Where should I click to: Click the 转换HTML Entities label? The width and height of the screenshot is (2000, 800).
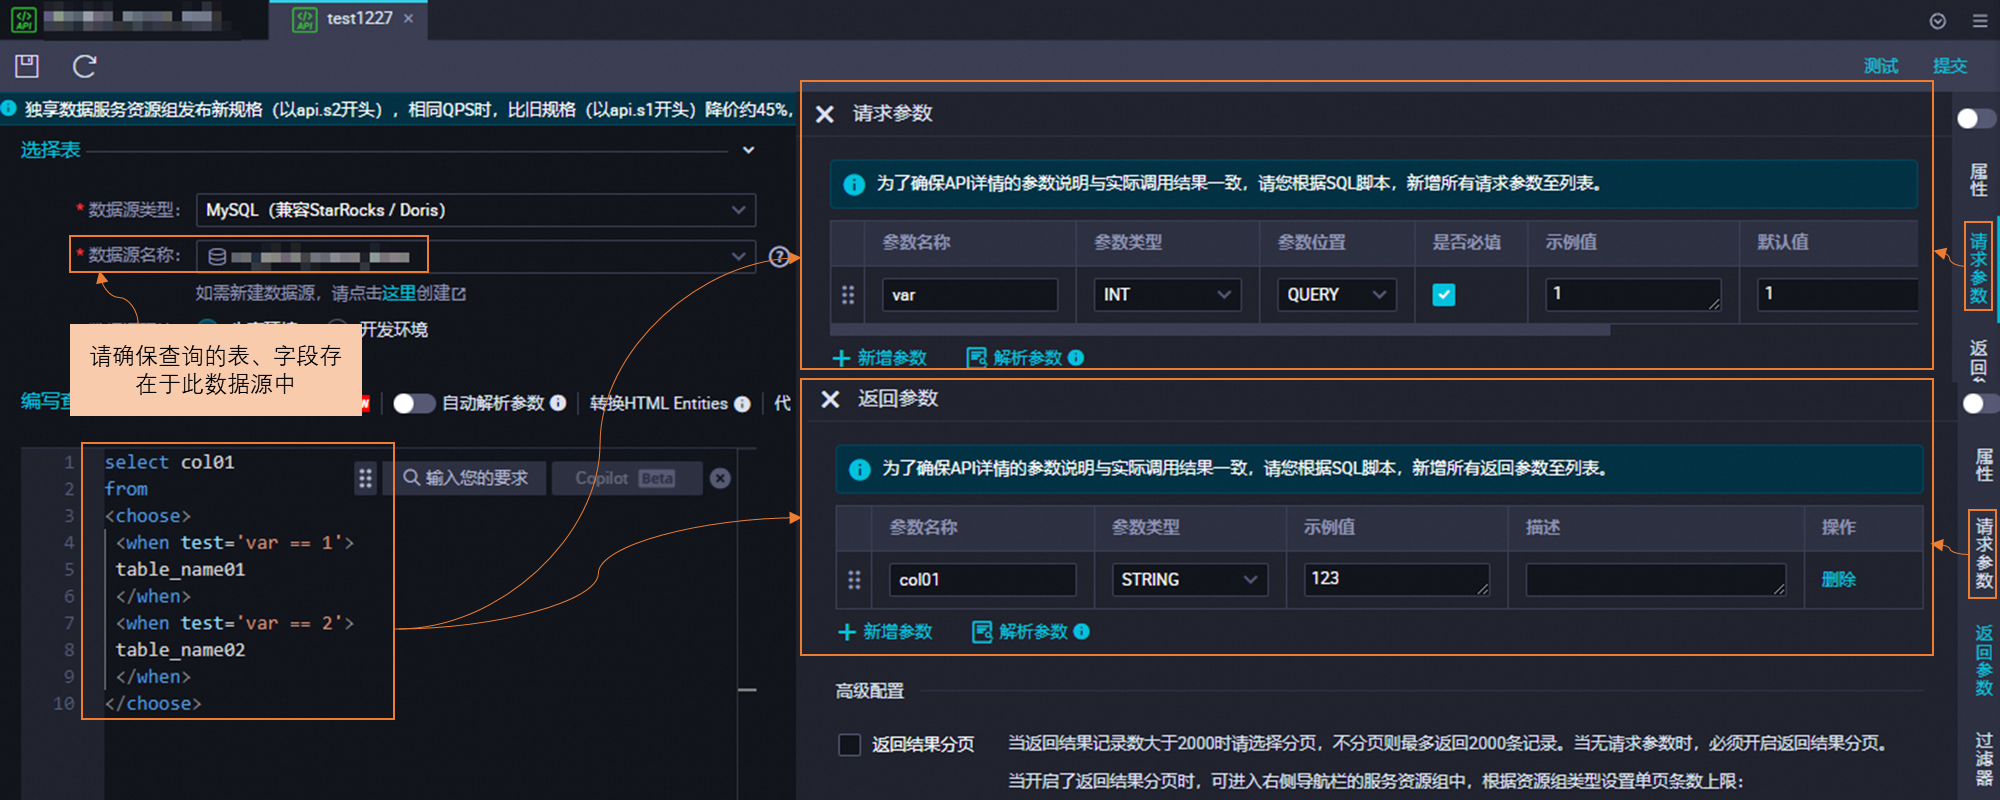(659, 403)
